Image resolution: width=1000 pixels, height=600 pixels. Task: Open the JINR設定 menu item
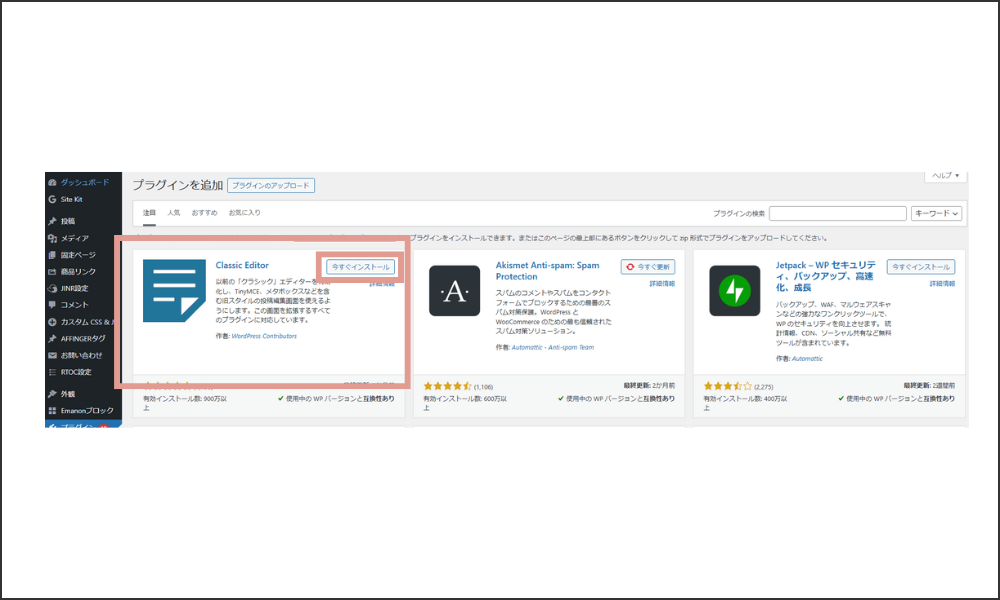point(74,288)
